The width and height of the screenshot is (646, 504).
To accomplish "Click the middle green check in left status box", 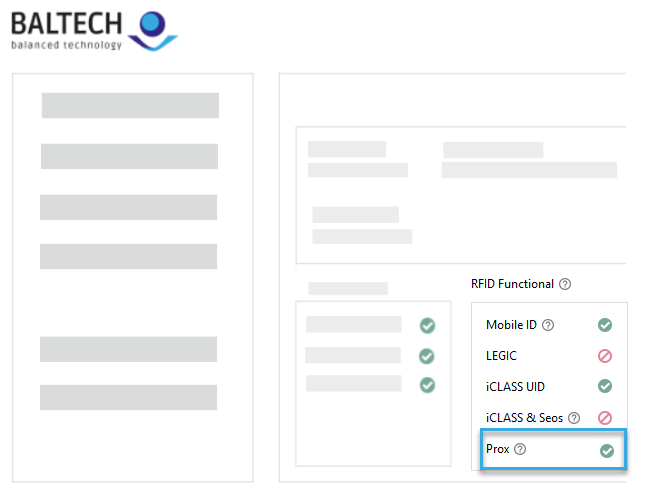I will (x=427, y=355).
